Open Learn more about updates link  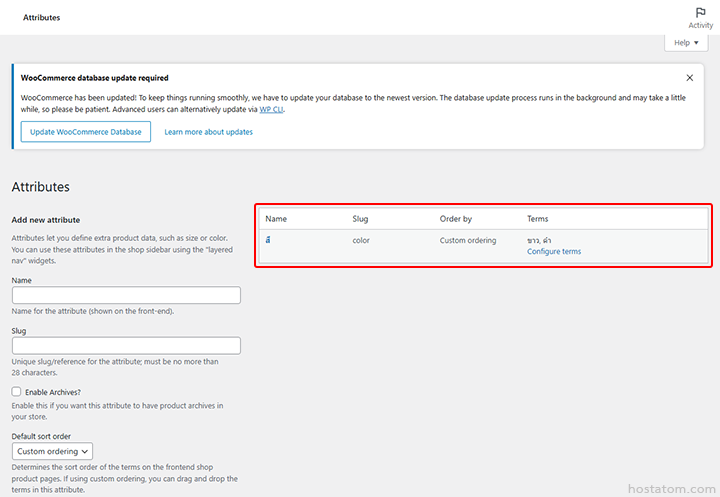208,132
